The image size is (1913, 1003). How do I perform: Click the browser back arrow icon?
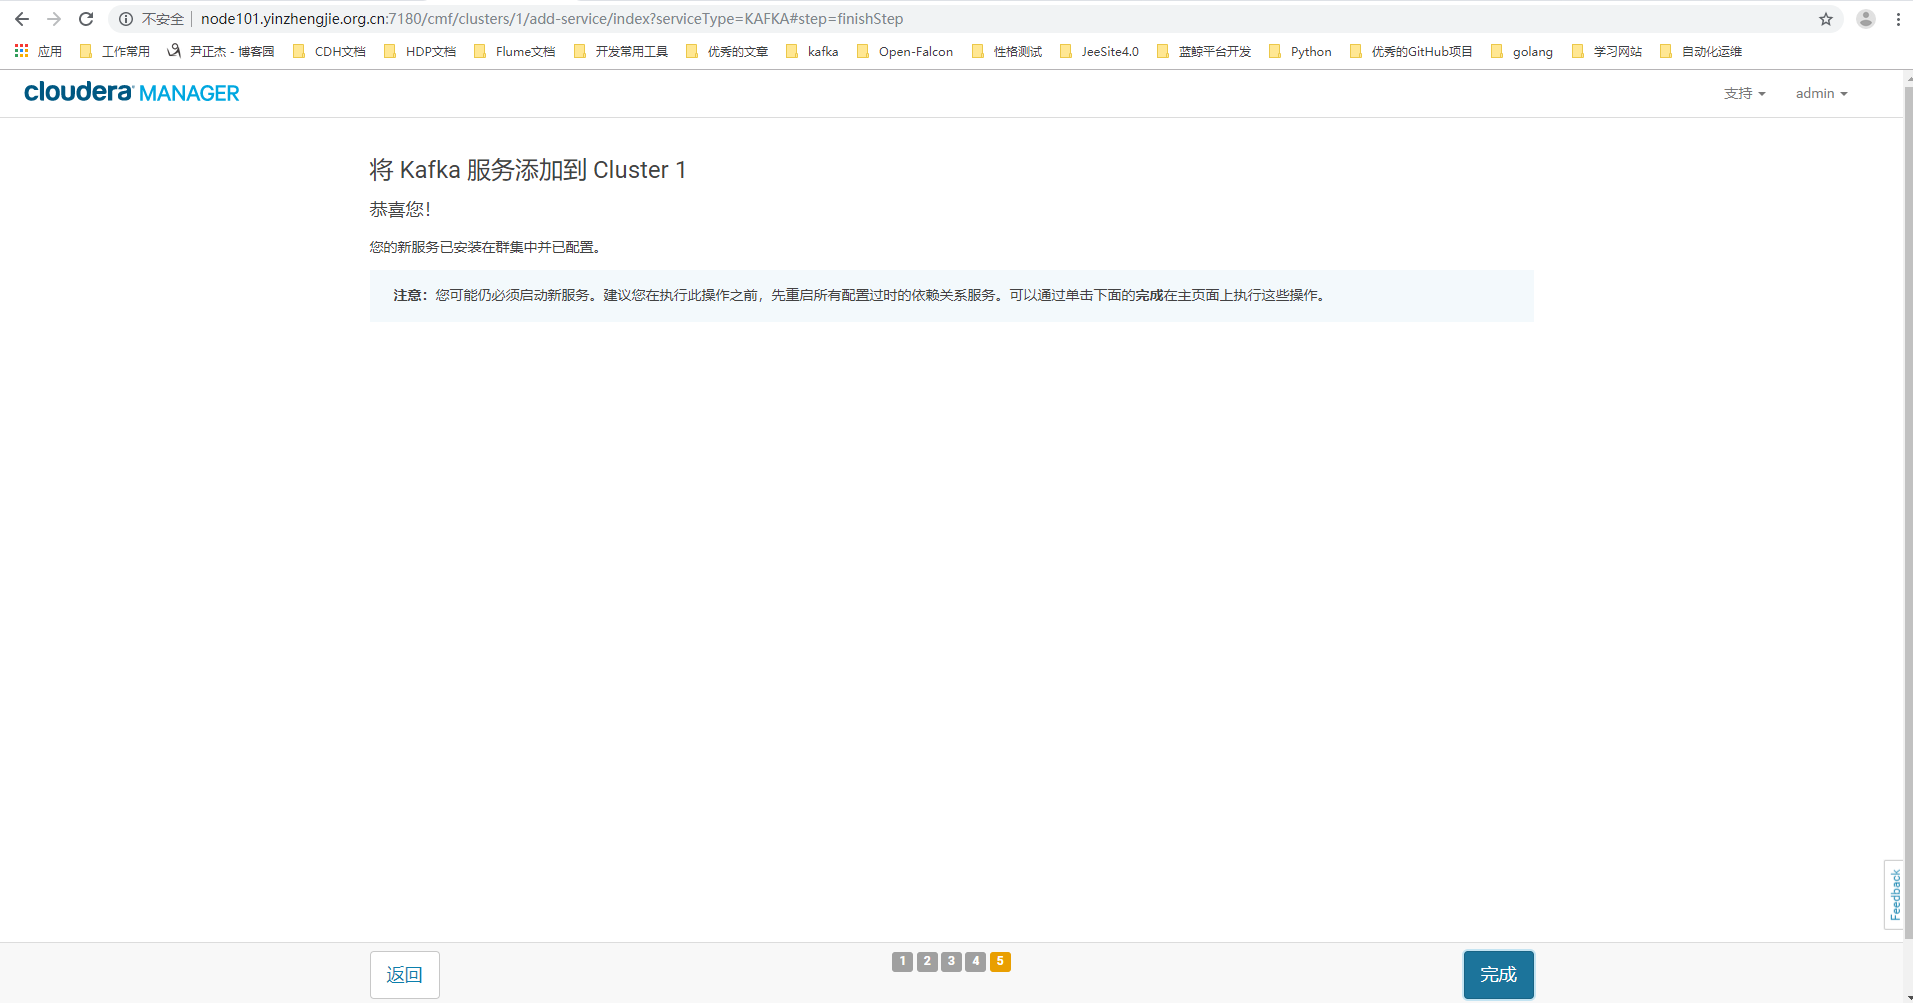tap(22, 19)
